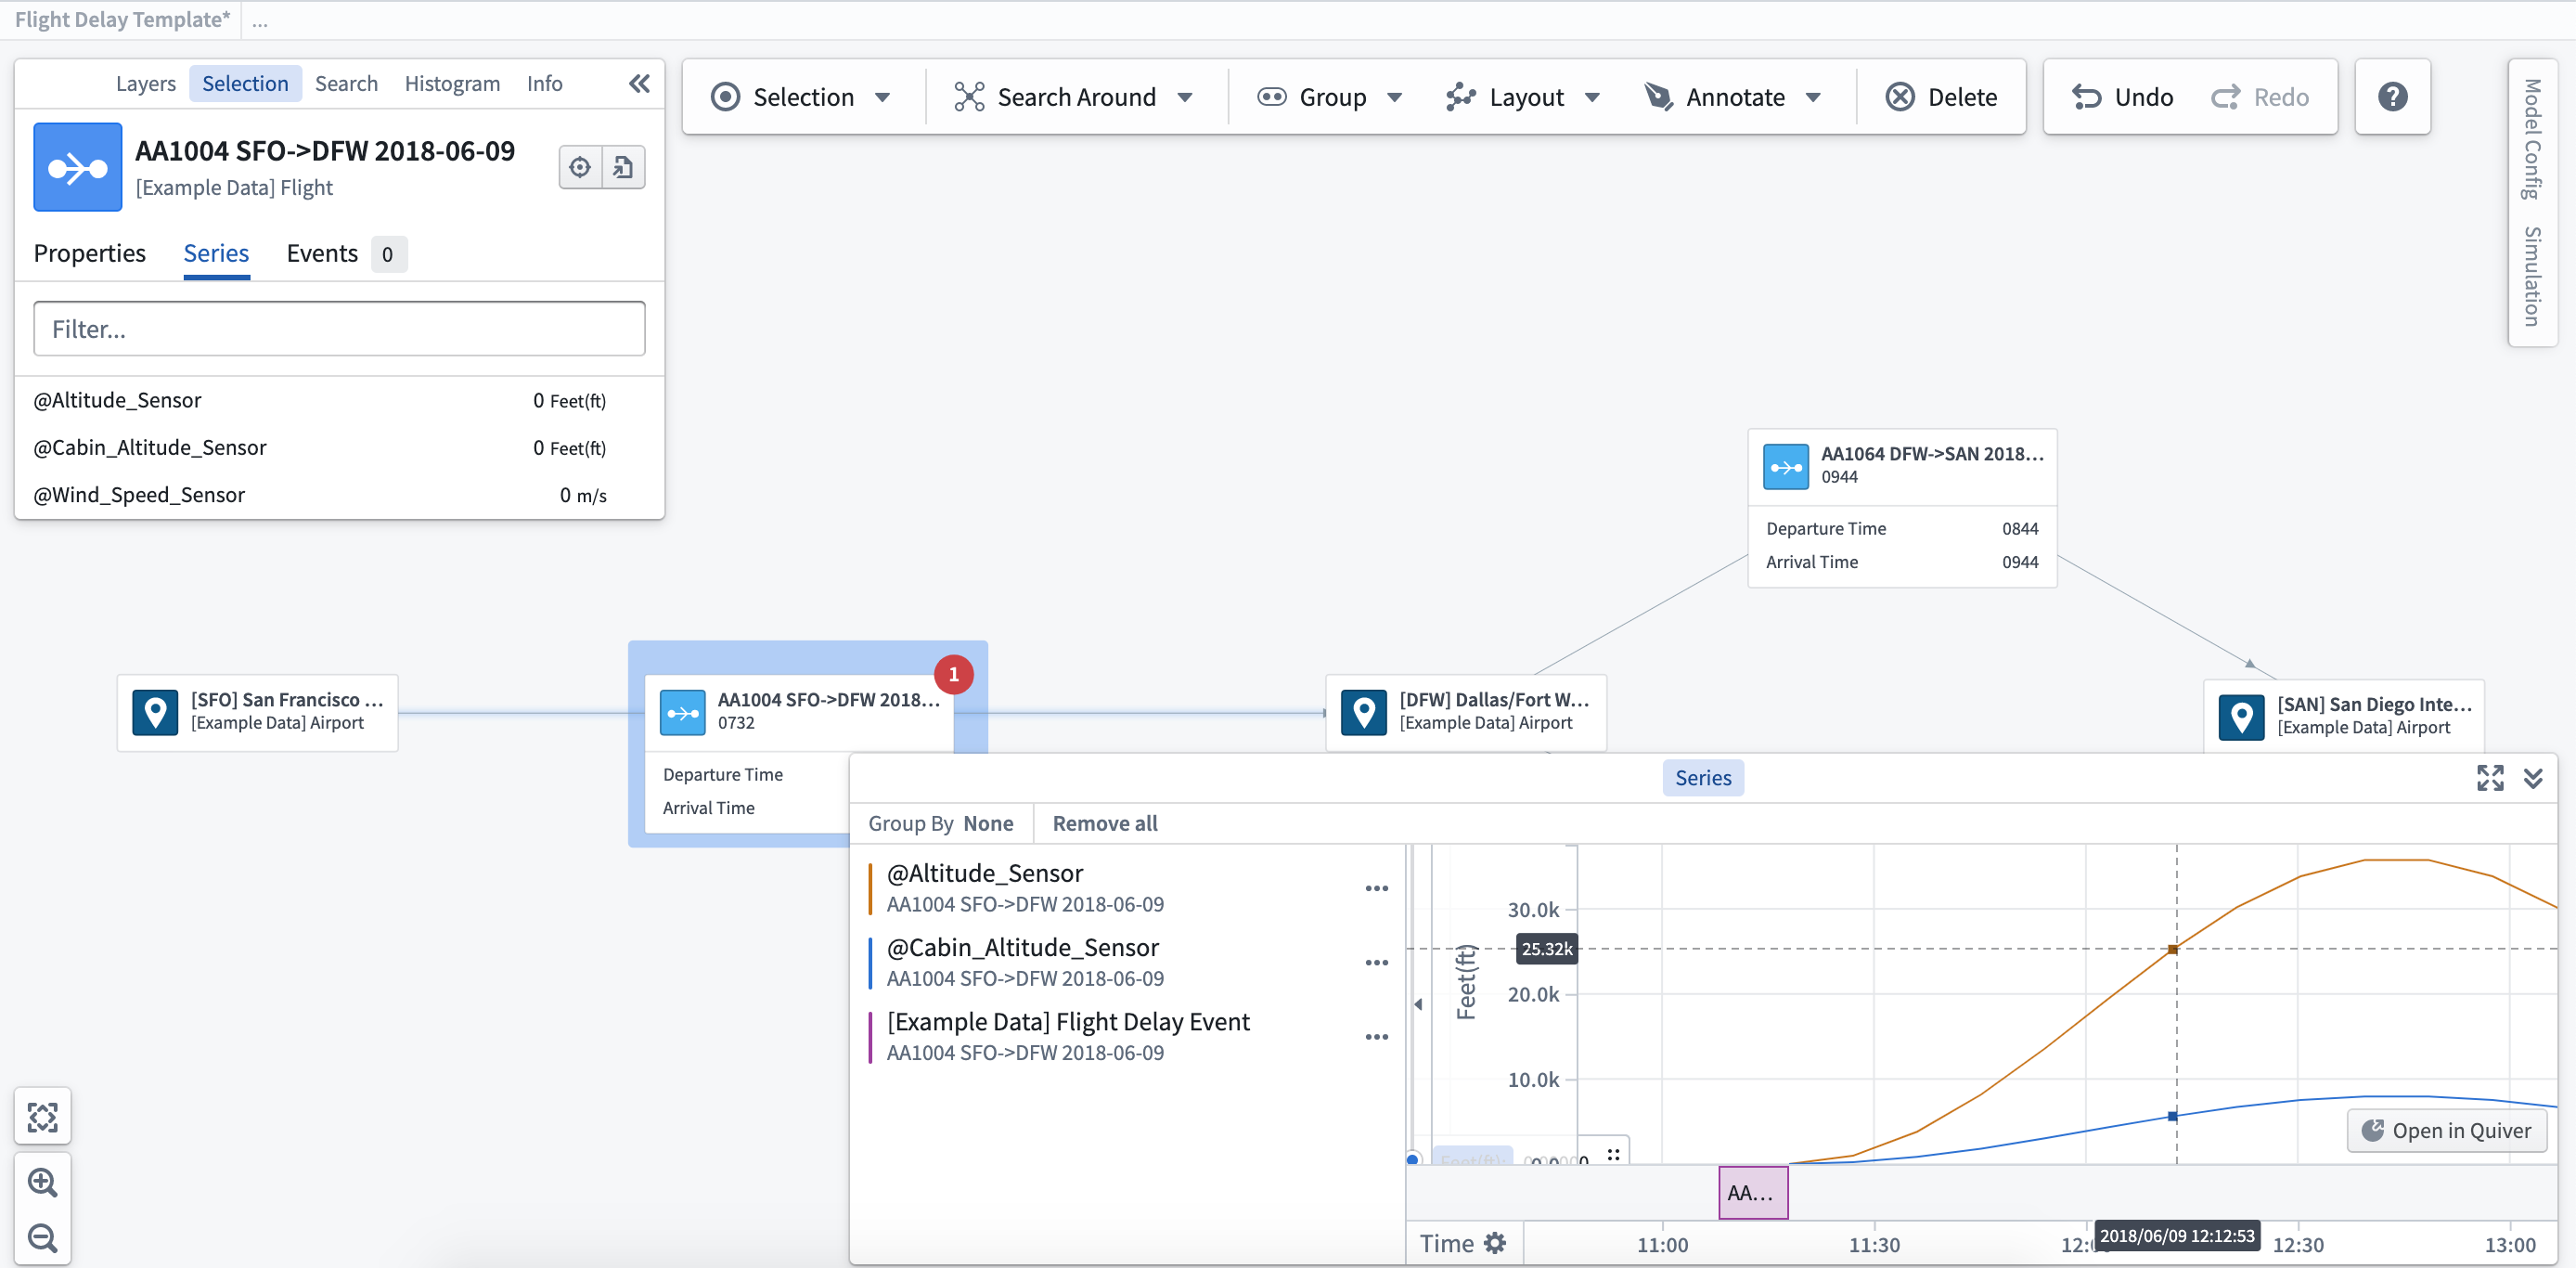Click the SAN airport node icon
2576x1268 pixels.
point(2242,717)
